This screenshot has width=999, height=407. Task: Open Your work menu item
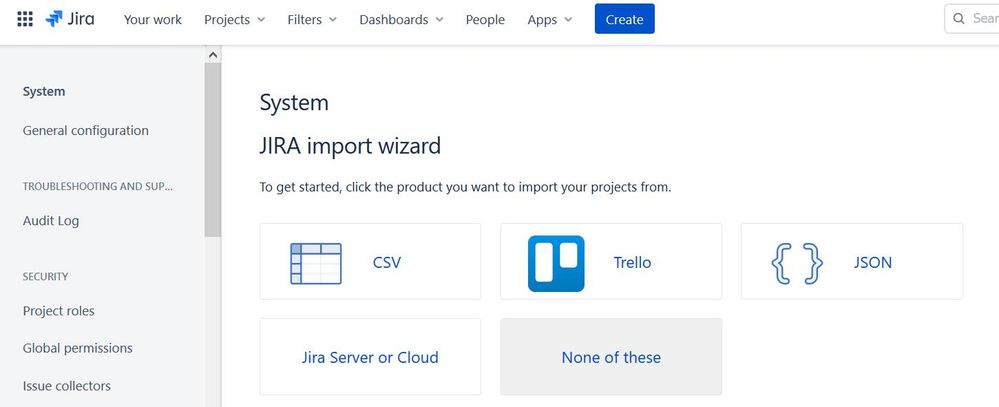click(x=153, y=20)
